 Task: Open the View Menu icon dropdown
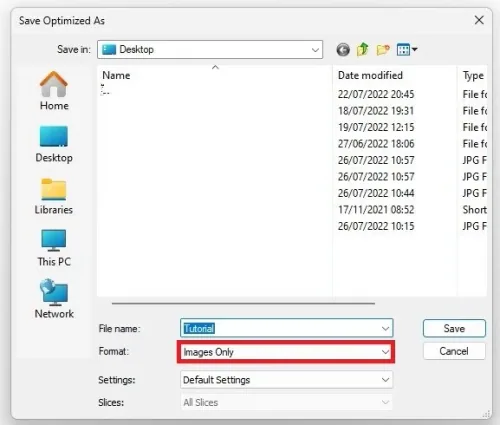click(x=407, y=50)
